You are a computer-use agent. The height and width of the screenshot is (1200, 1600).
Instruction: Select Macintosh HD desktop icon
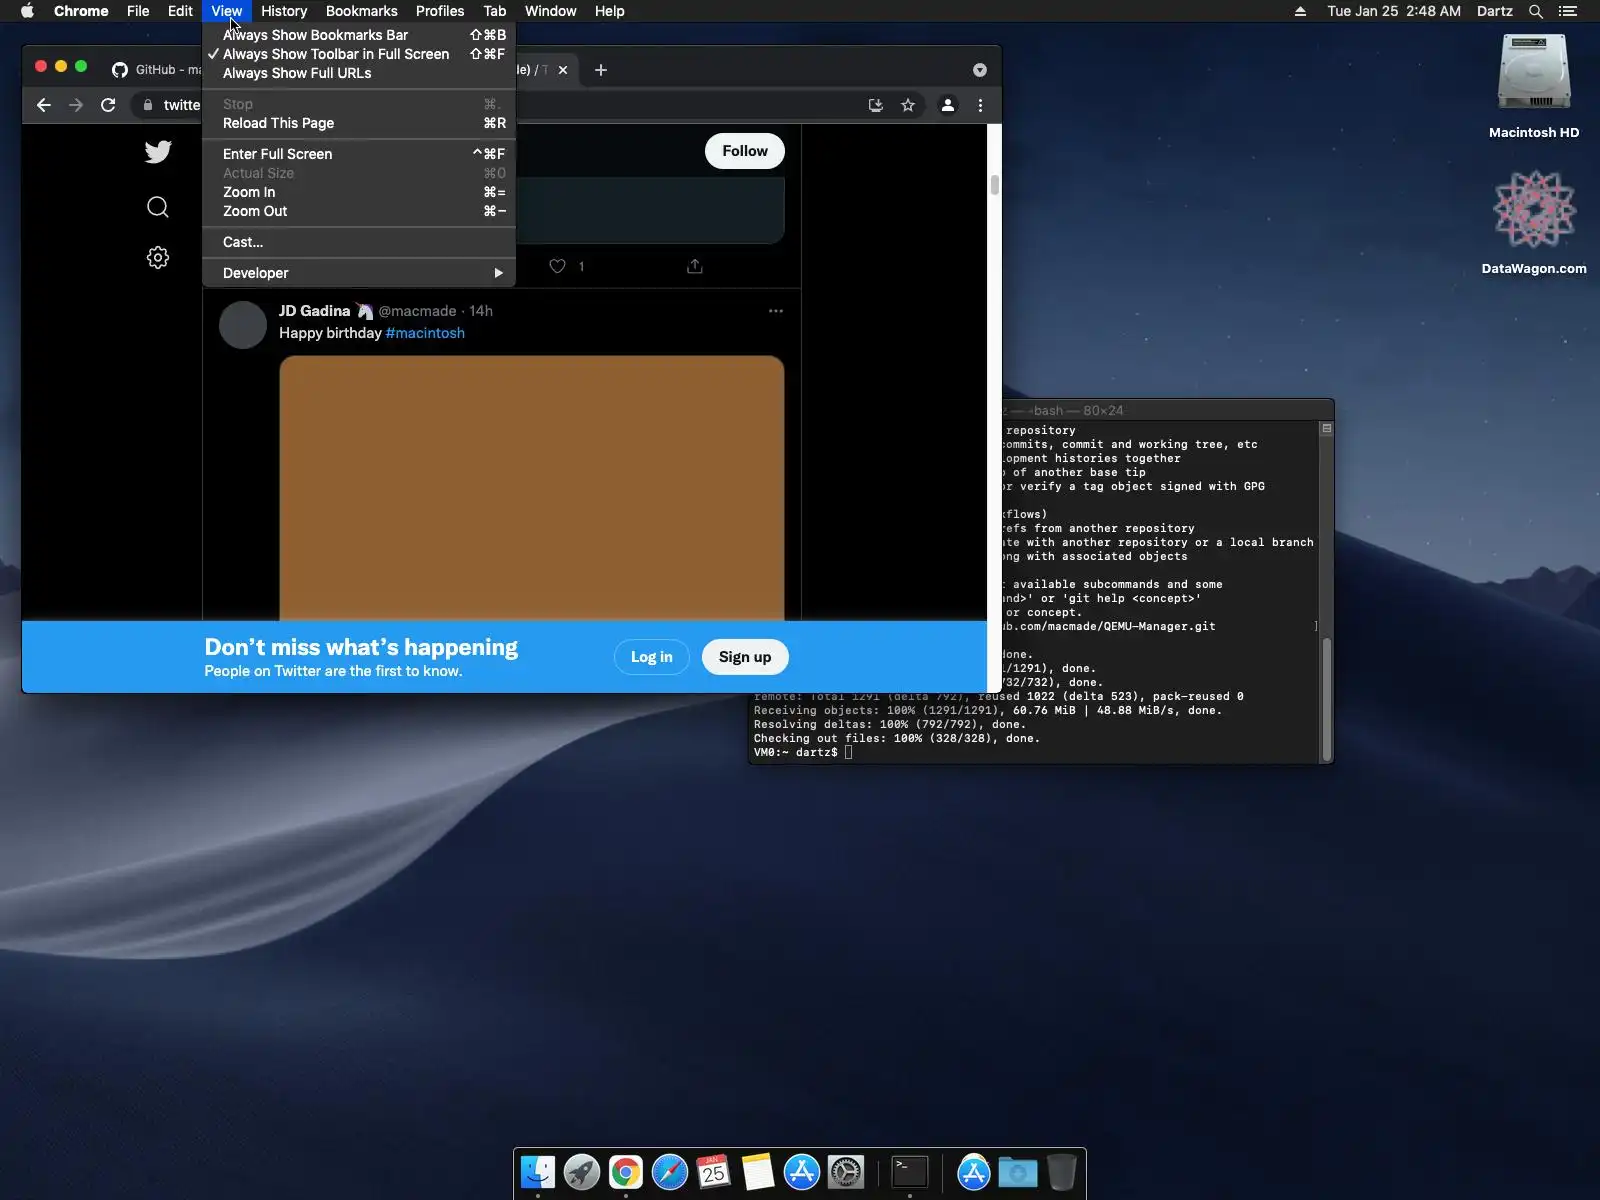coord(1534,87)
